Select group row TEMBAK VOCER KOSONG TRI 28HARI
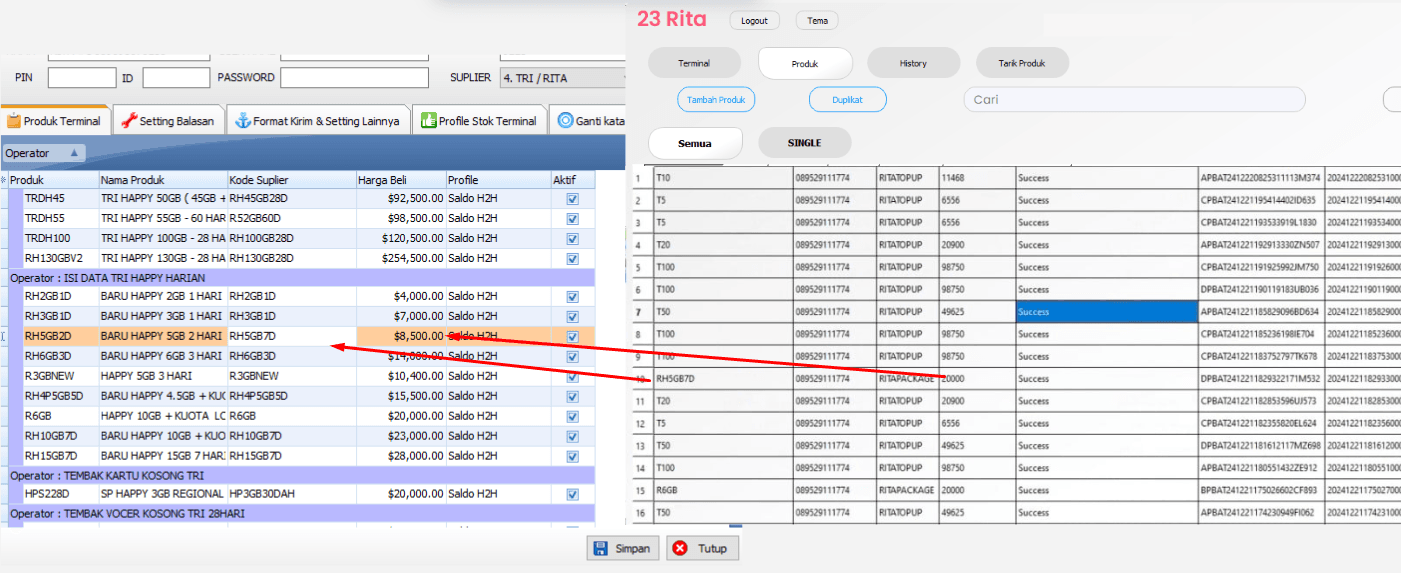 [302, 514]
